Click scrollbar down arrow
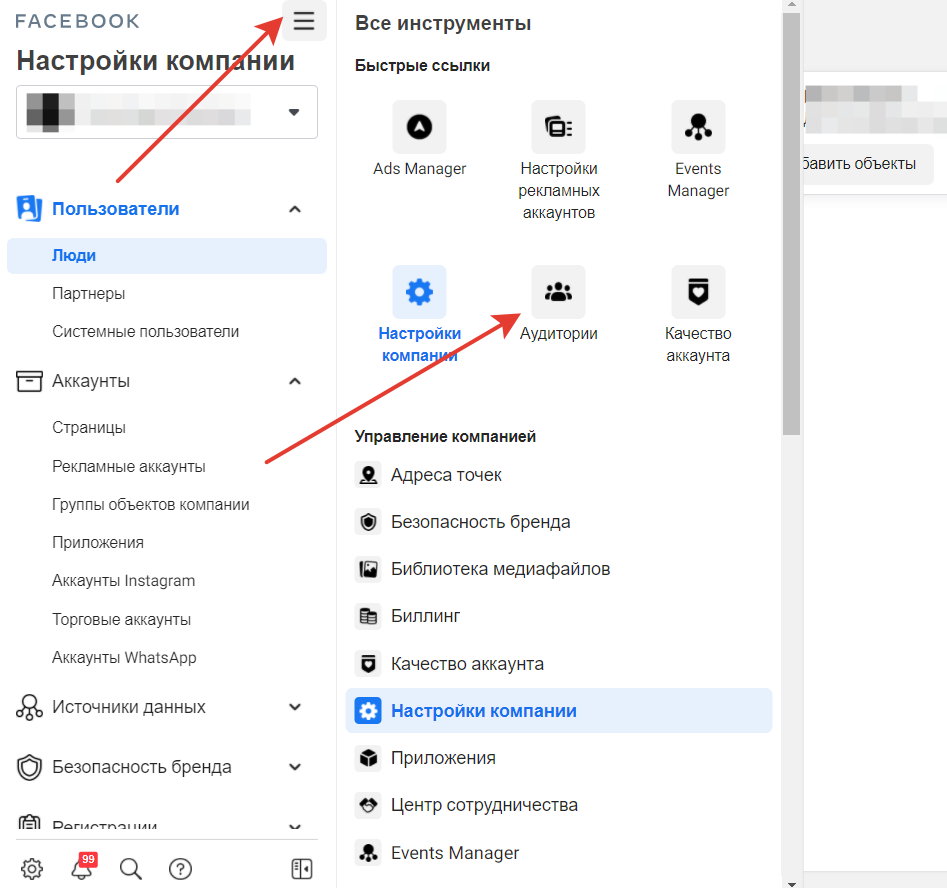The image size is (947, 888). pos(791,883)
